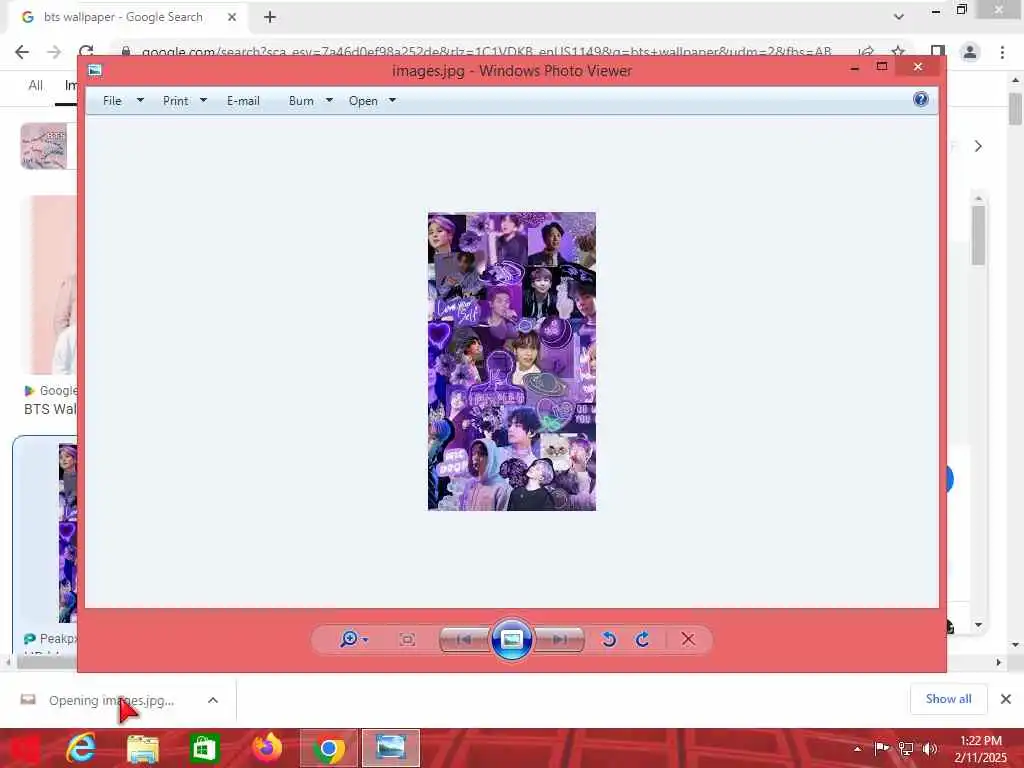Screen dimensions: 1024x768
Task: Rotate the photo clockwise
Action: coord(643,639)
